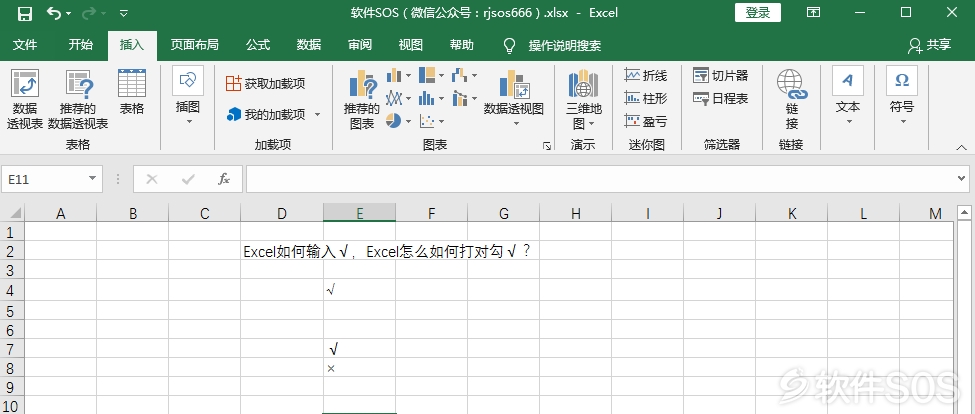Click the insert function fx icon

coord(223,179)
